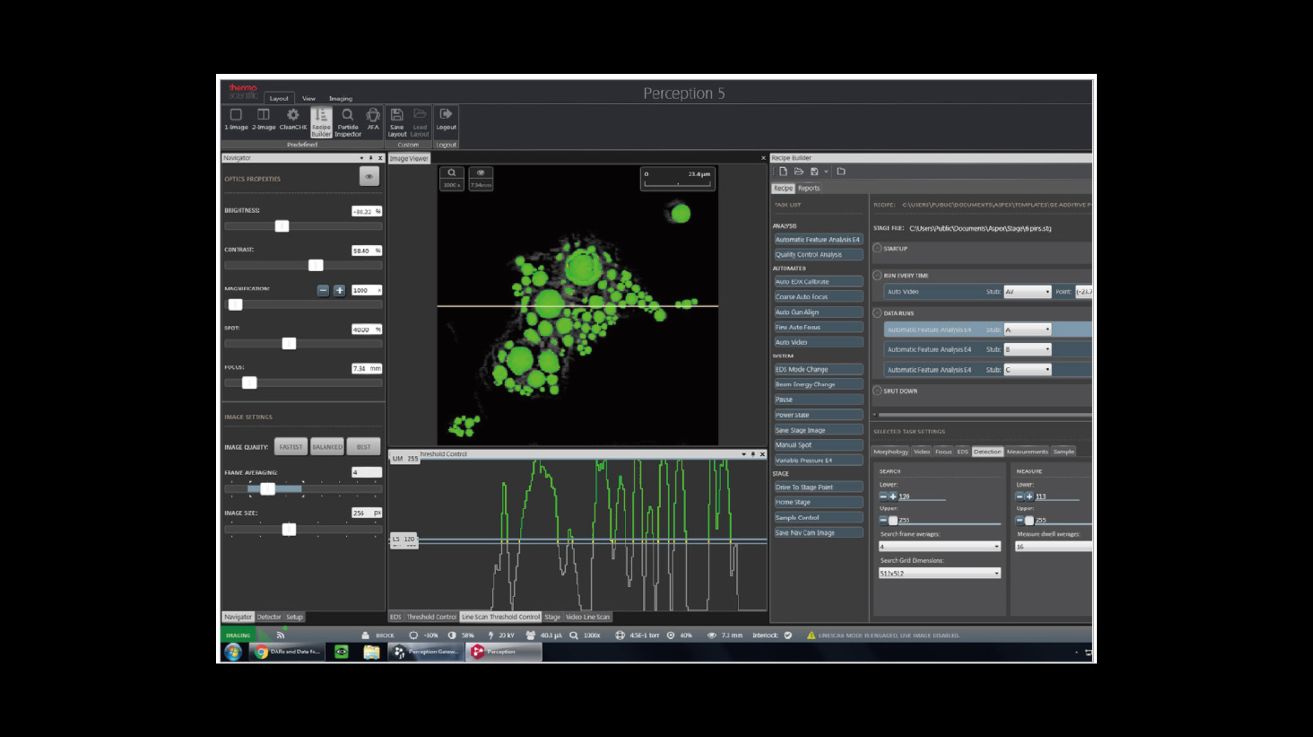Click the Focus value field

pos(366,368)
